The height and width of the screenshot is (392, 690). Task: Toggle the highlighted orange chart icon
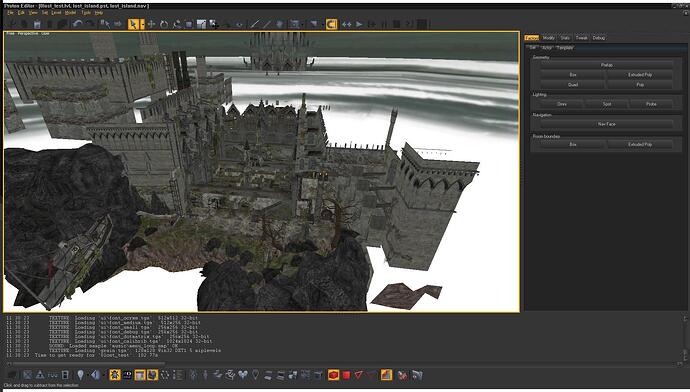pyautogui.click(x=386, y=375)
